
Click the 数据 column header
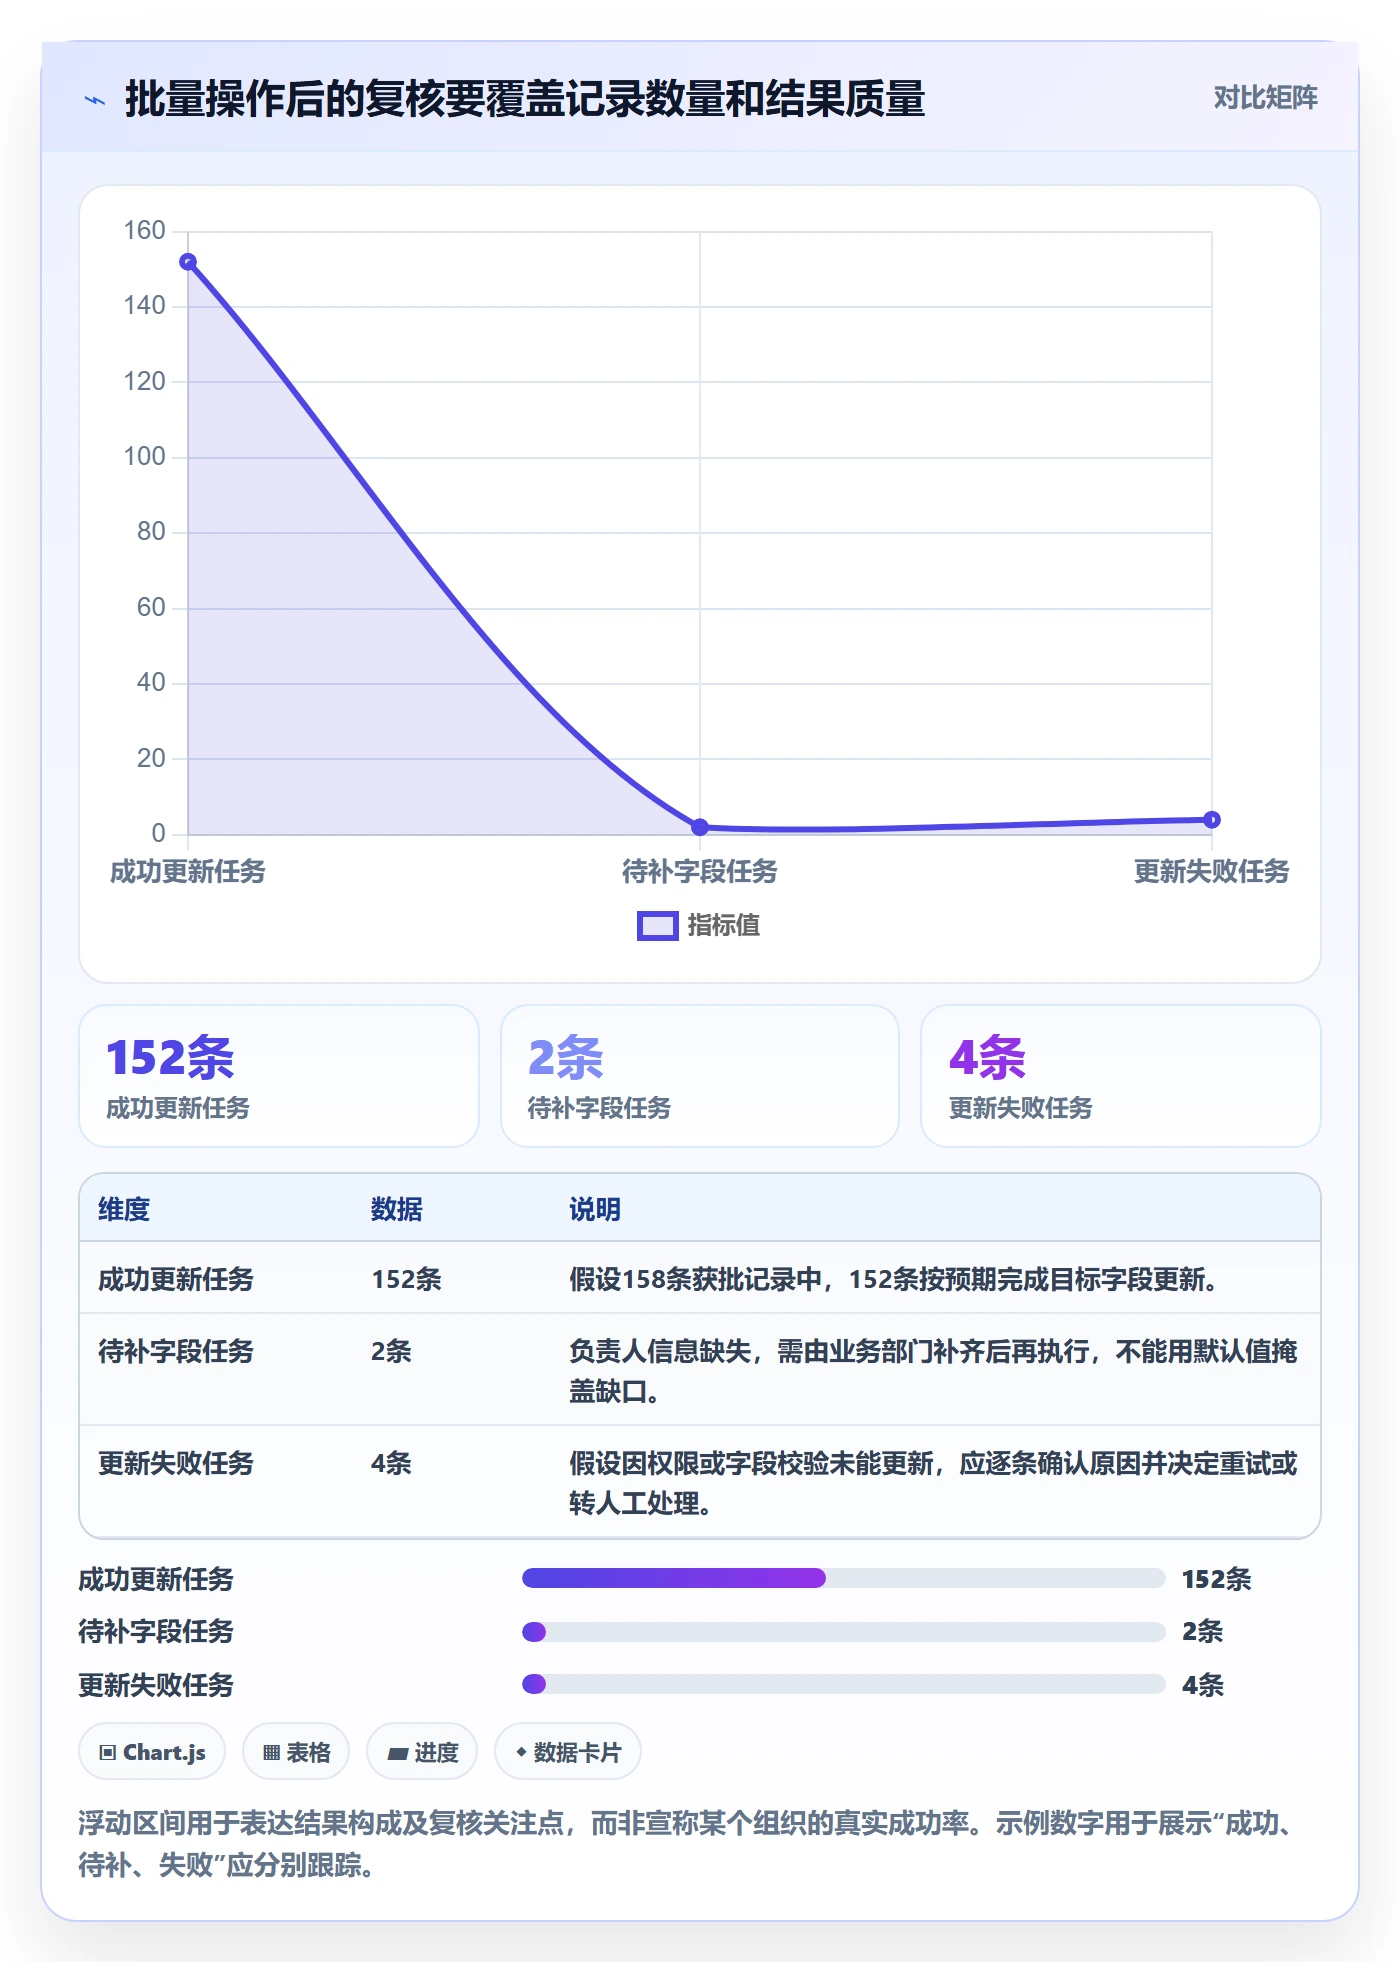coord(397,1210)
